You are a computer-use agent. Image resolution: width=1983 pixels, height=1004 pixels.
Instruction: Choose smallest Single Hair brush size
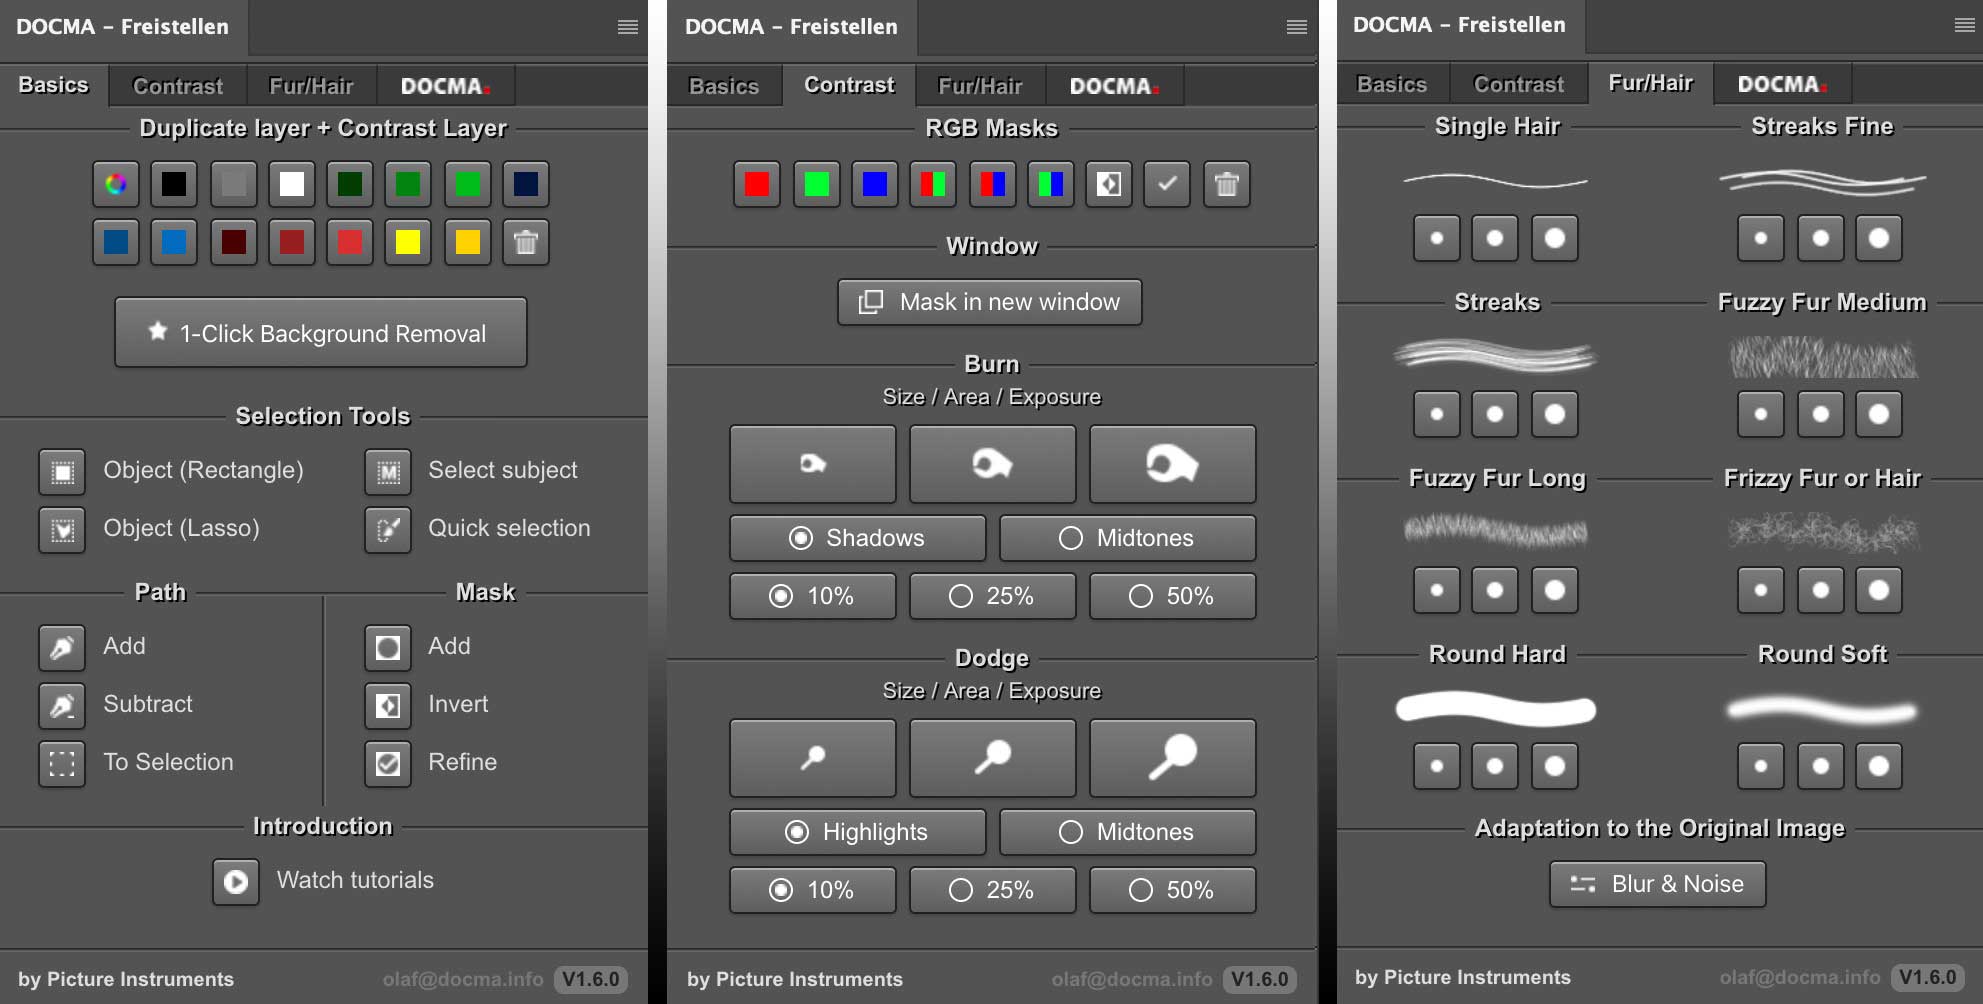coord(1437,238)
